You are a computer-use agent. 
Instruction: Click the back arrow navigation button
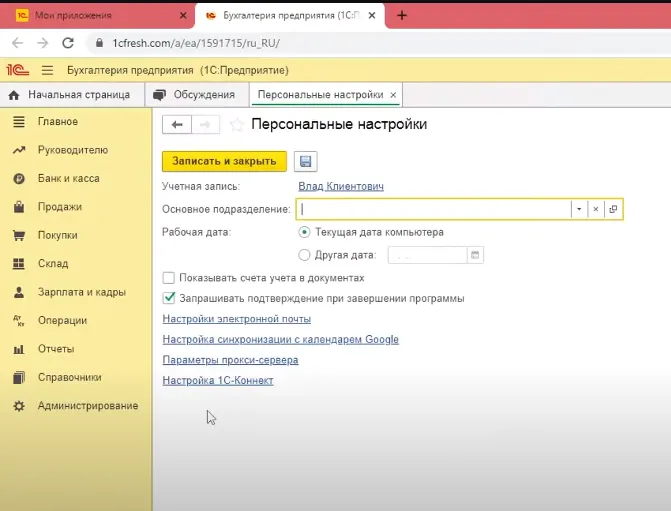pyautogui.click(x=177, y=125)
